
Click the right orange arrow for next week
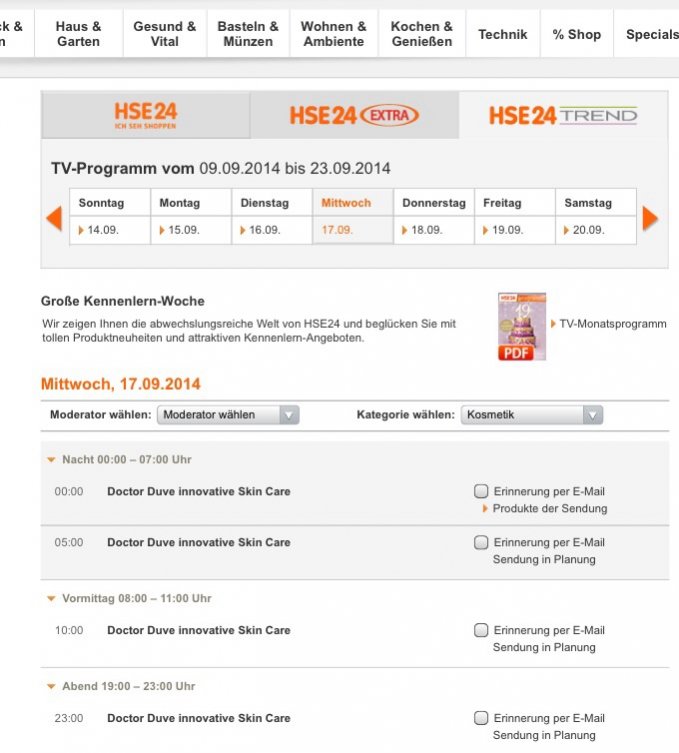coord(650,218)
